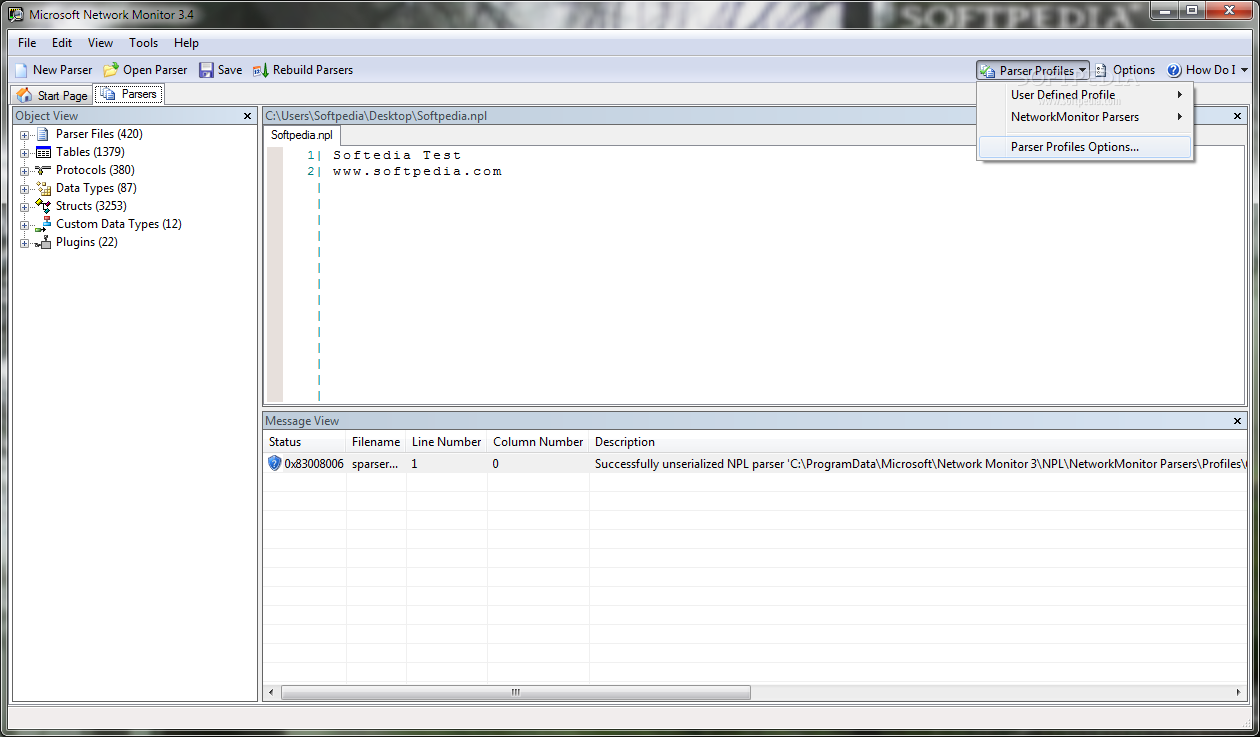Screen dimensions: 1260x737
Task: Click the Open Parser folder icon
Action: (111, 70)
